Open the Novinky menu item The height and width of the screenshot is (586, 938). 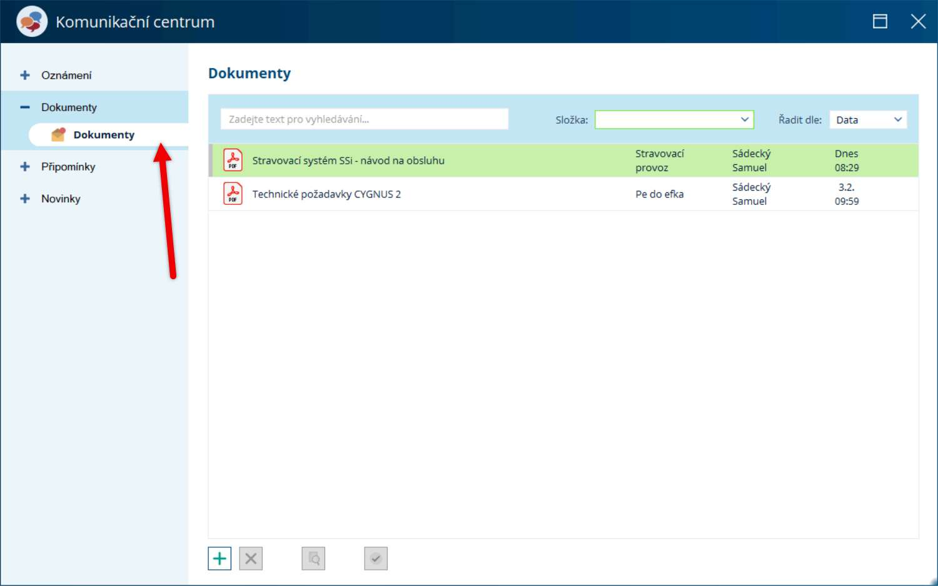tap(60, 199)
